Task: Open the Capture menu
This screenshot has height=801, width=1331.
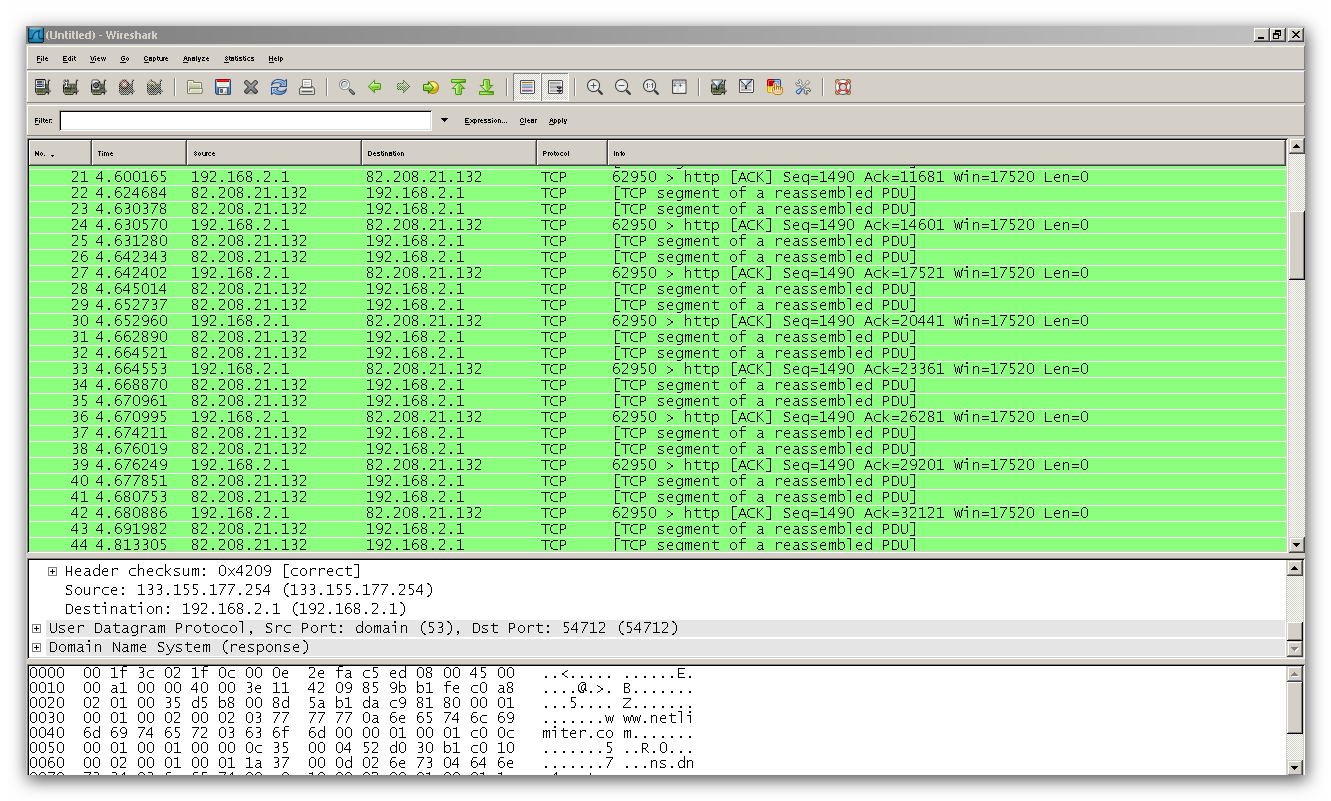Action: (156, 59)
